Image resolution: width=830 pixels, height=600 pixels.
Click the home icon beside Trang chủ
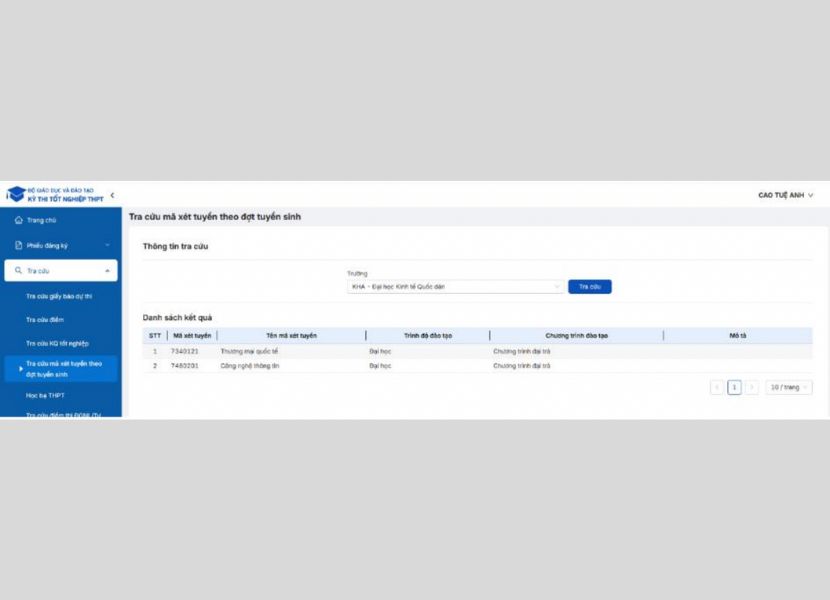click(18, 220)
